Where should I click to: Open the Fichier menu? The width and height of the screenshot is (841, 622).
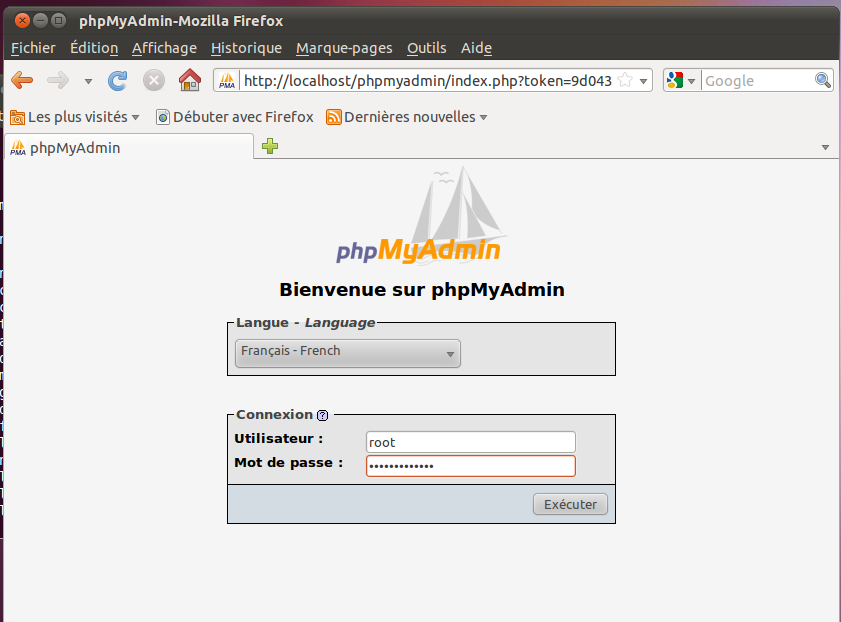(33, 48)
